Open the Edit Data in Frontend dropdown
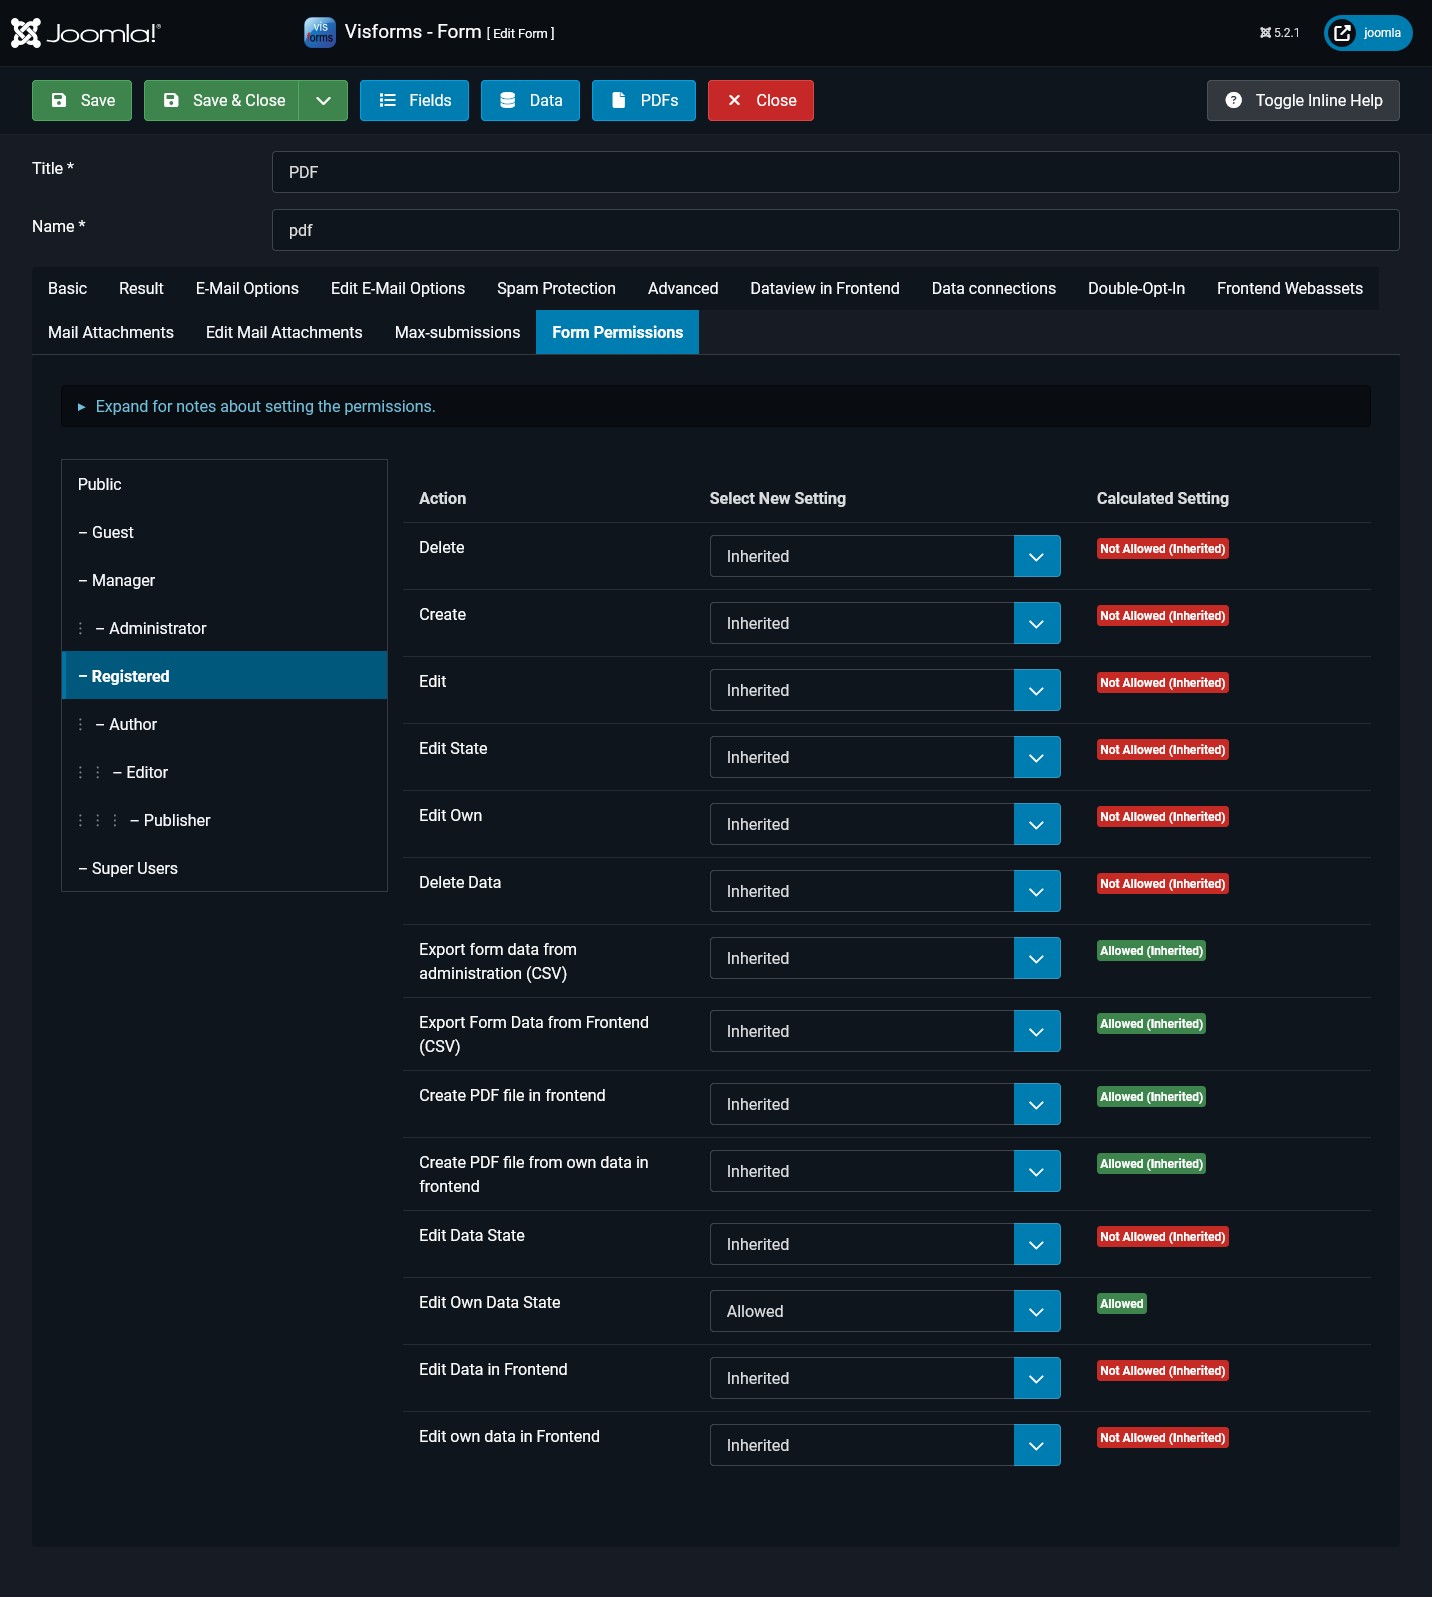 tap(885, 1378)
